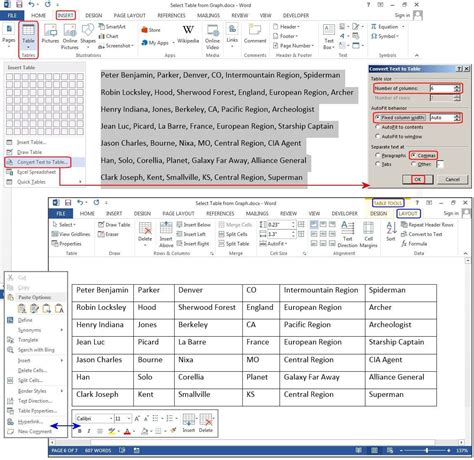Choose separate text at Paragraphs
This screenshot has width=474, height=460.
click(377, 155)
